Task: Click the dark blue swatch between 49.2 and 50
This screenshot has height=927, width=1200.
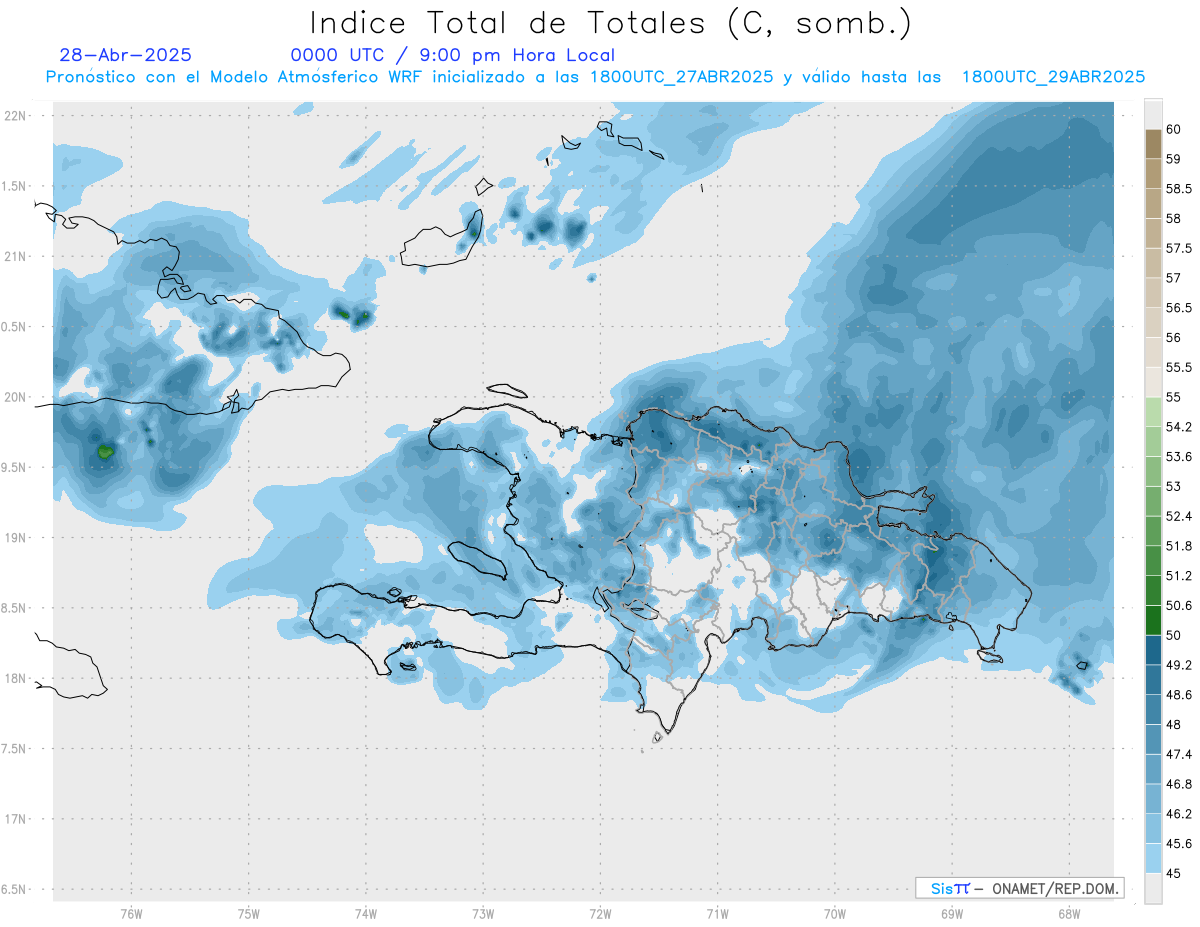Action: tap(1153, 650)
